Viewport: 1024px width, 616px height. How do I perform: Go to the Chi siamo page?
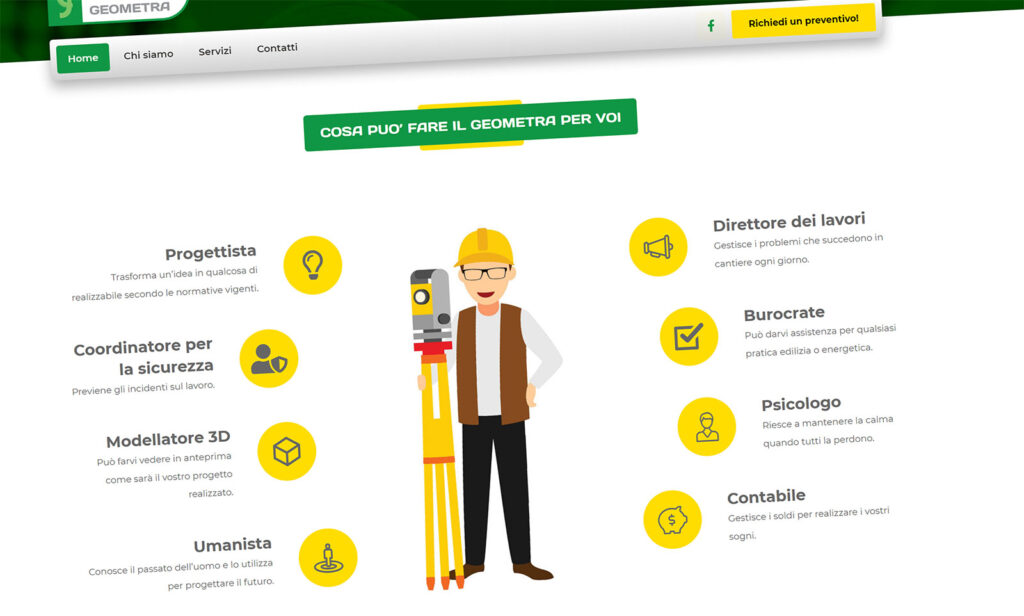[148, 54]
